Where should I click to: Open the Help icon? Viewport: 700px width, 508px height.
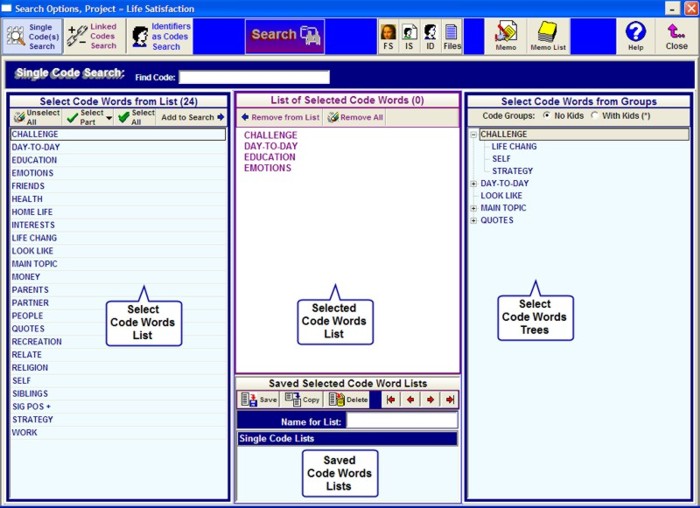pos(635,36)
